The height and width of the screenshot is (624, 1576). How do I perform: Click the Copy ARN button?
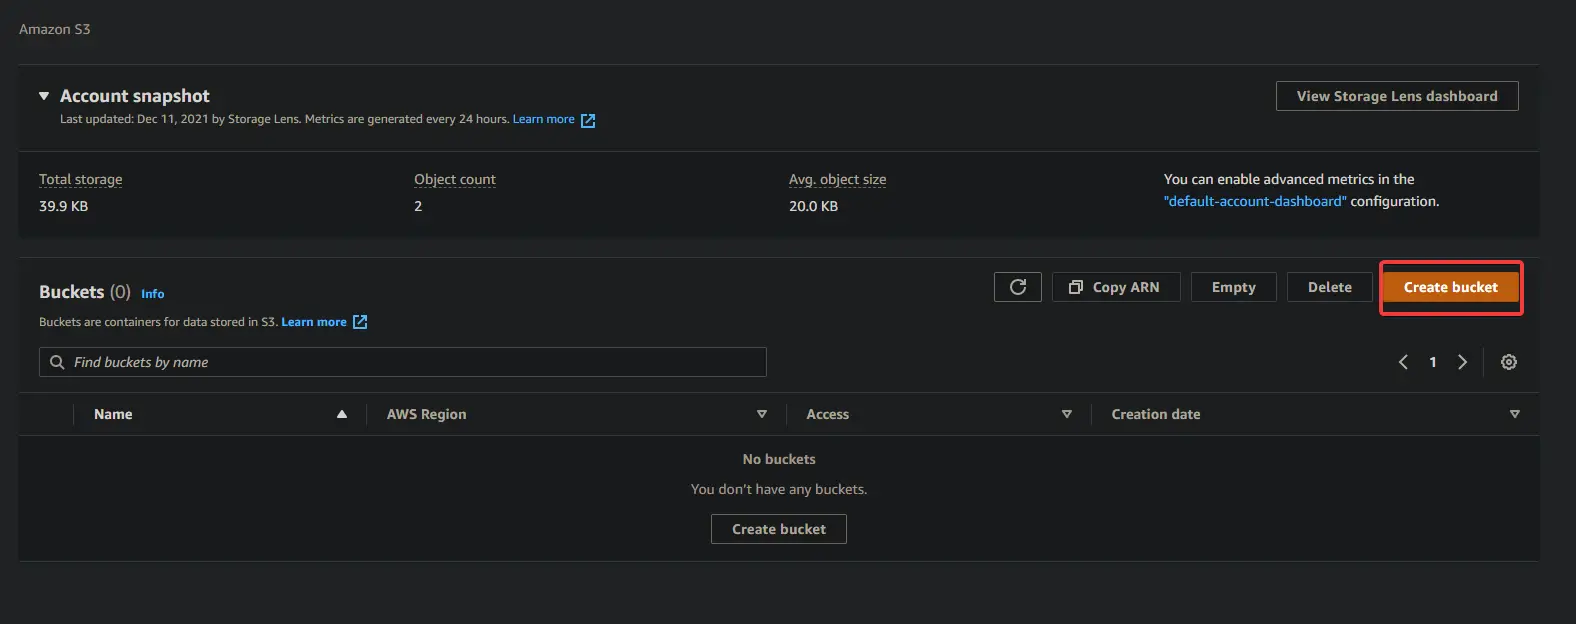[x=1116, y=287]
